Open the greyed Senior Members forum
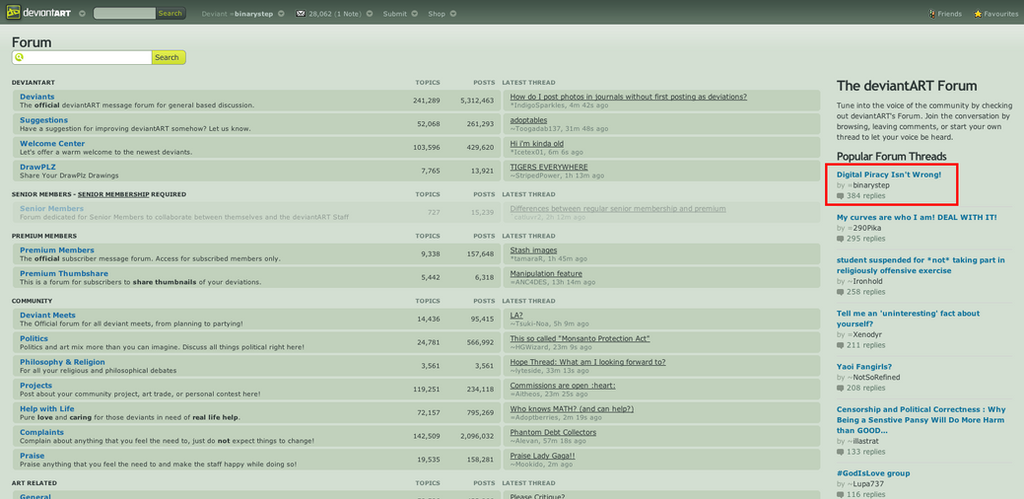This screenshot has height=499, width=1024. (x=52, y=208)
